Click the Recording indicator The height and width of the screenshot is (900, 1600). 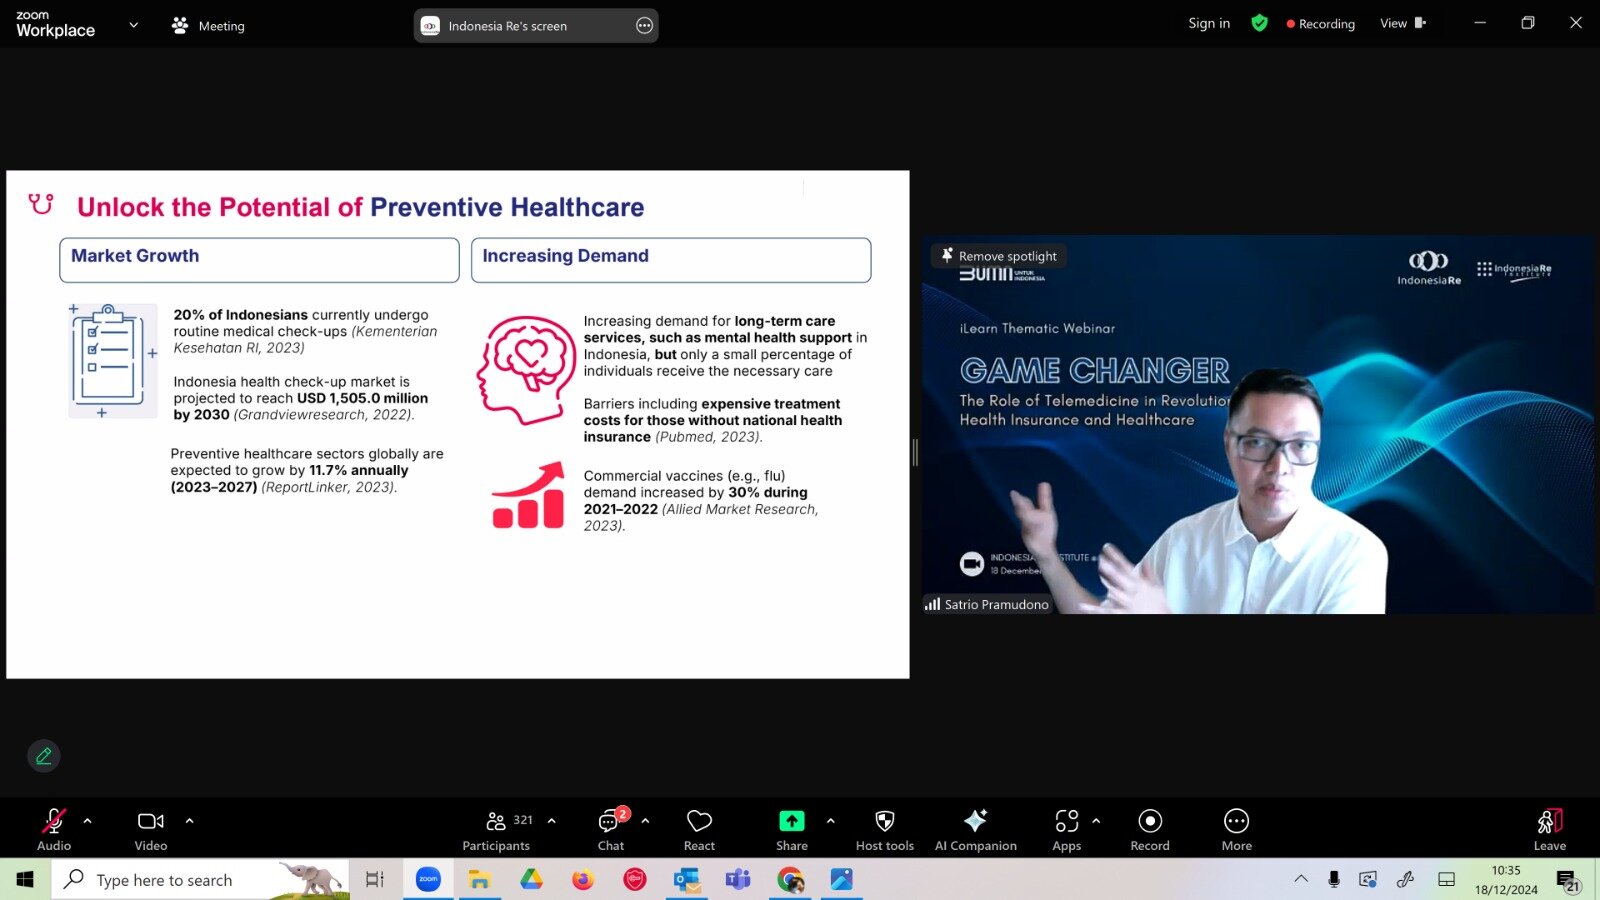(1321, 23)
